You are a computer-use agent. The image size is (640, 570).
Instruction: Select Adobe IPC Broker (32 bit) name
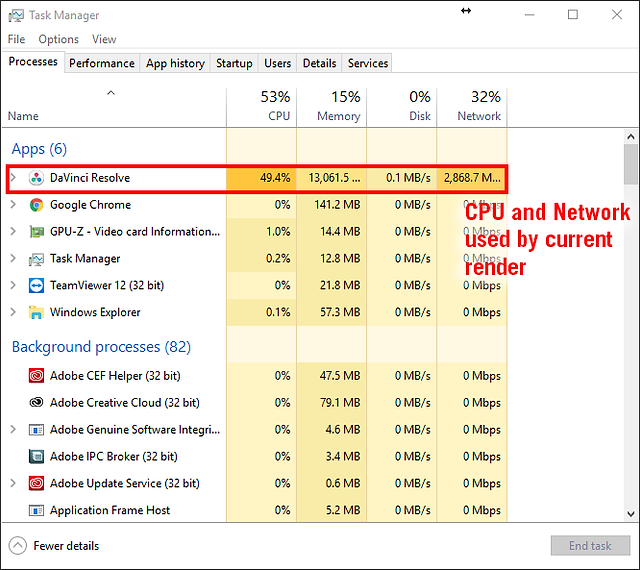tap(113, 456)
